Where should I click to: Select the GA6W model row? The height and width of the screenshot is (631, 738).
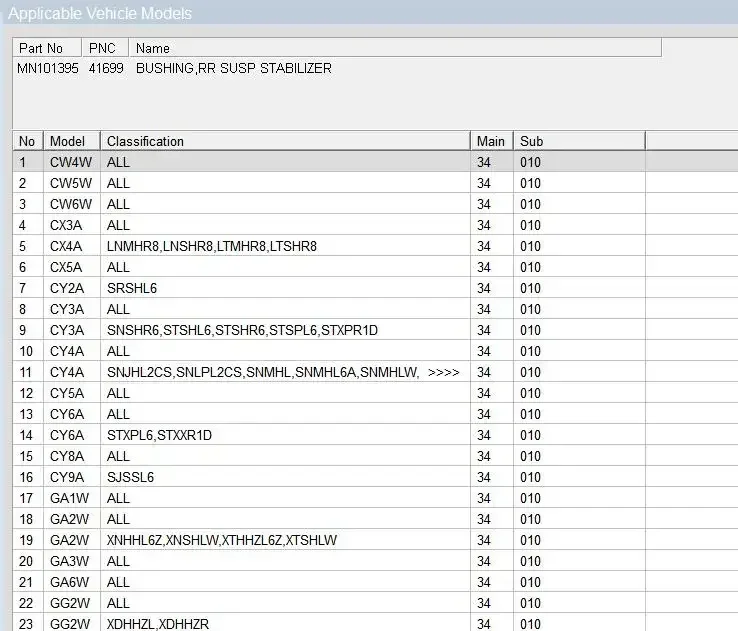[376, 582]
